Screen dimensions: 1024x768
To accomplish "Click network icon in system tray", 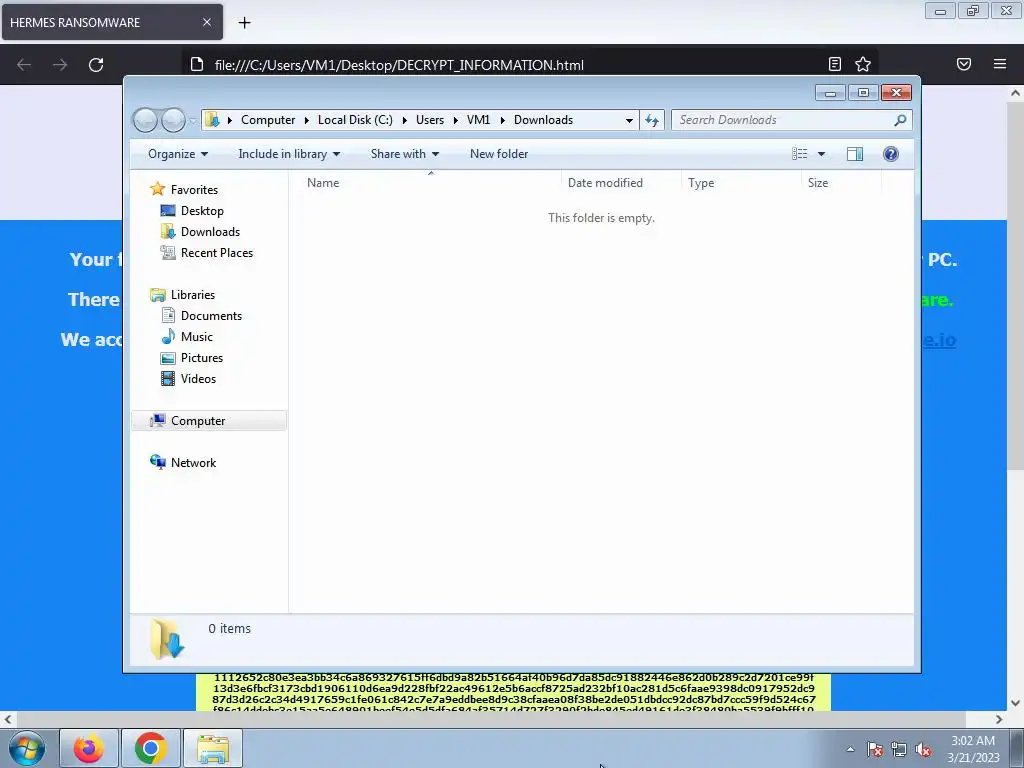I will [x=899, y=749].
